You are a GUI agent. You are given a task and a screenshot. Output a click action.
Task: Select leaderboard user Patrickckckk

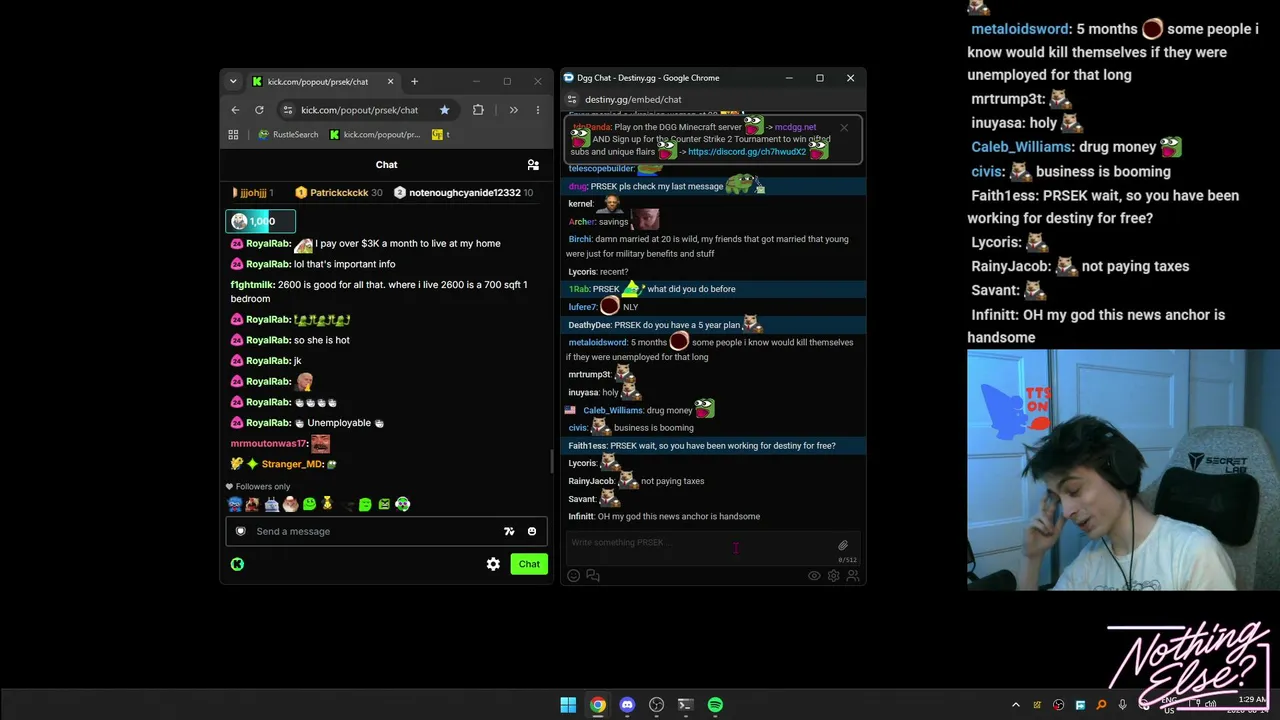click(x=339, y=192)
